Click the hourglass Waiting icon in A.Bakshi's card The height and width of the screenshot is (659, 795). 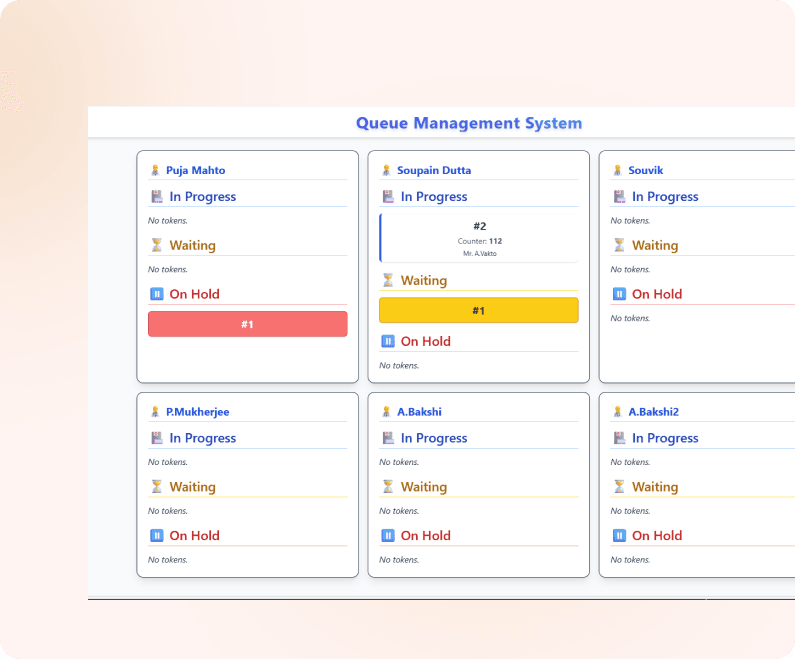[388, 487]
